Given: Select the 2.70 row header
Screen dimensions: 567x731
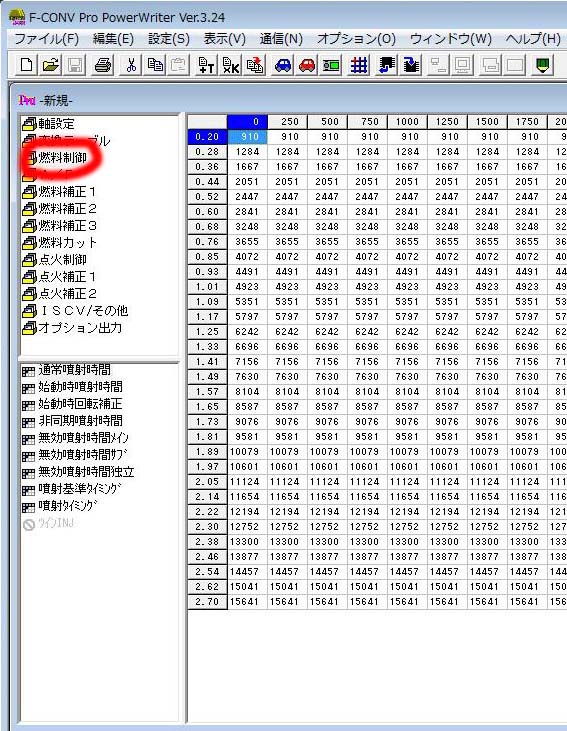Looking at the screenshot, I should (207, 602).
